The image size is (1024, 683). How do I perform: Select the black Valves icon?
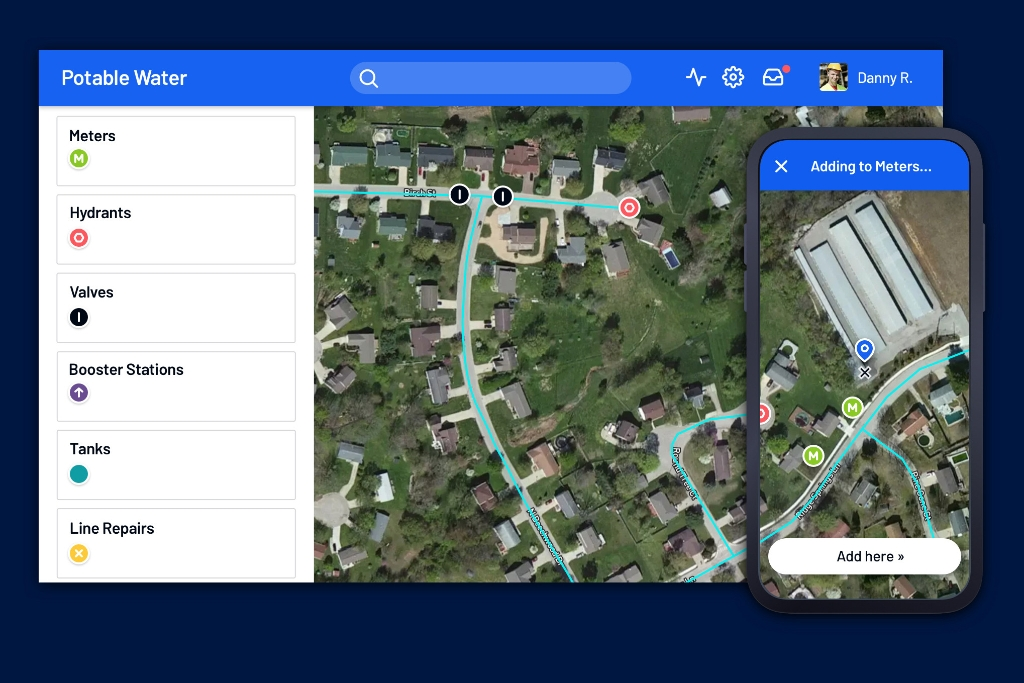click(79, 317)
